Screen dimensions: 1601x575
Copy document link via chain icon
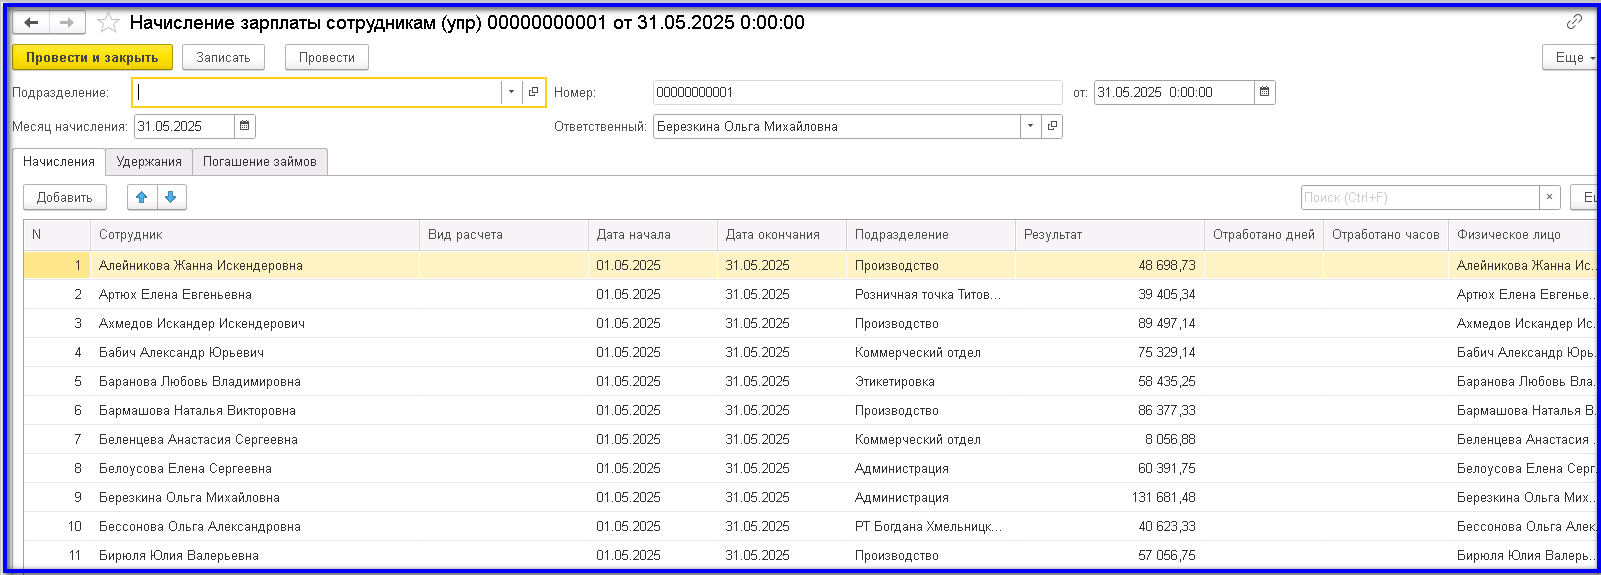[x=1574, y=22]
